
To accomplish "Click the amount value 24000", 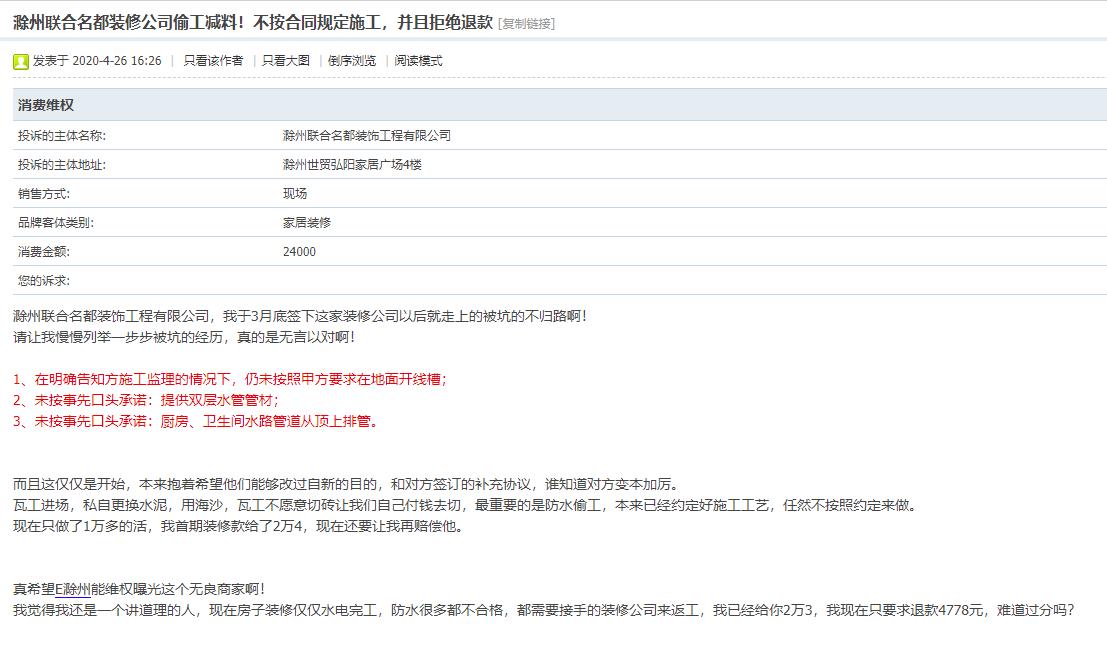I will coord(299,251).
